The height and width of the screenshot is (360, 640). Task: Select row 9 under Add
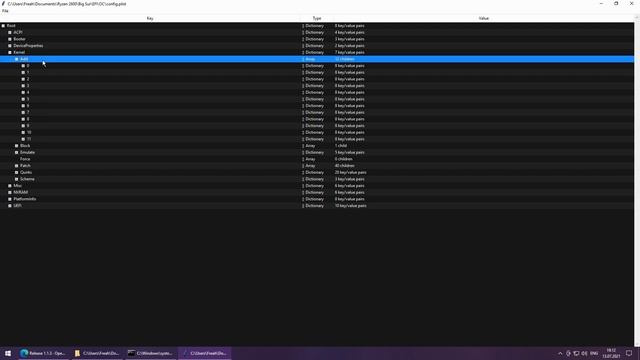tap(317, 126)
